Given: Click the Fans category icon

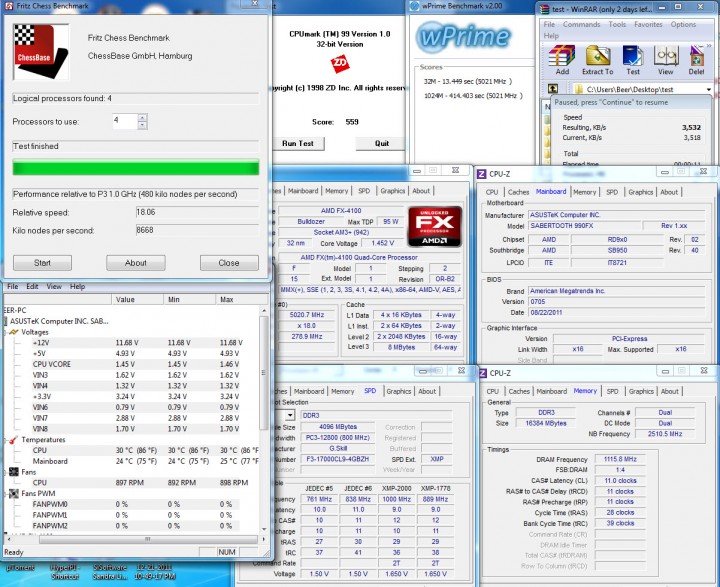Looking at the screenshot, I should click(14, 472).
